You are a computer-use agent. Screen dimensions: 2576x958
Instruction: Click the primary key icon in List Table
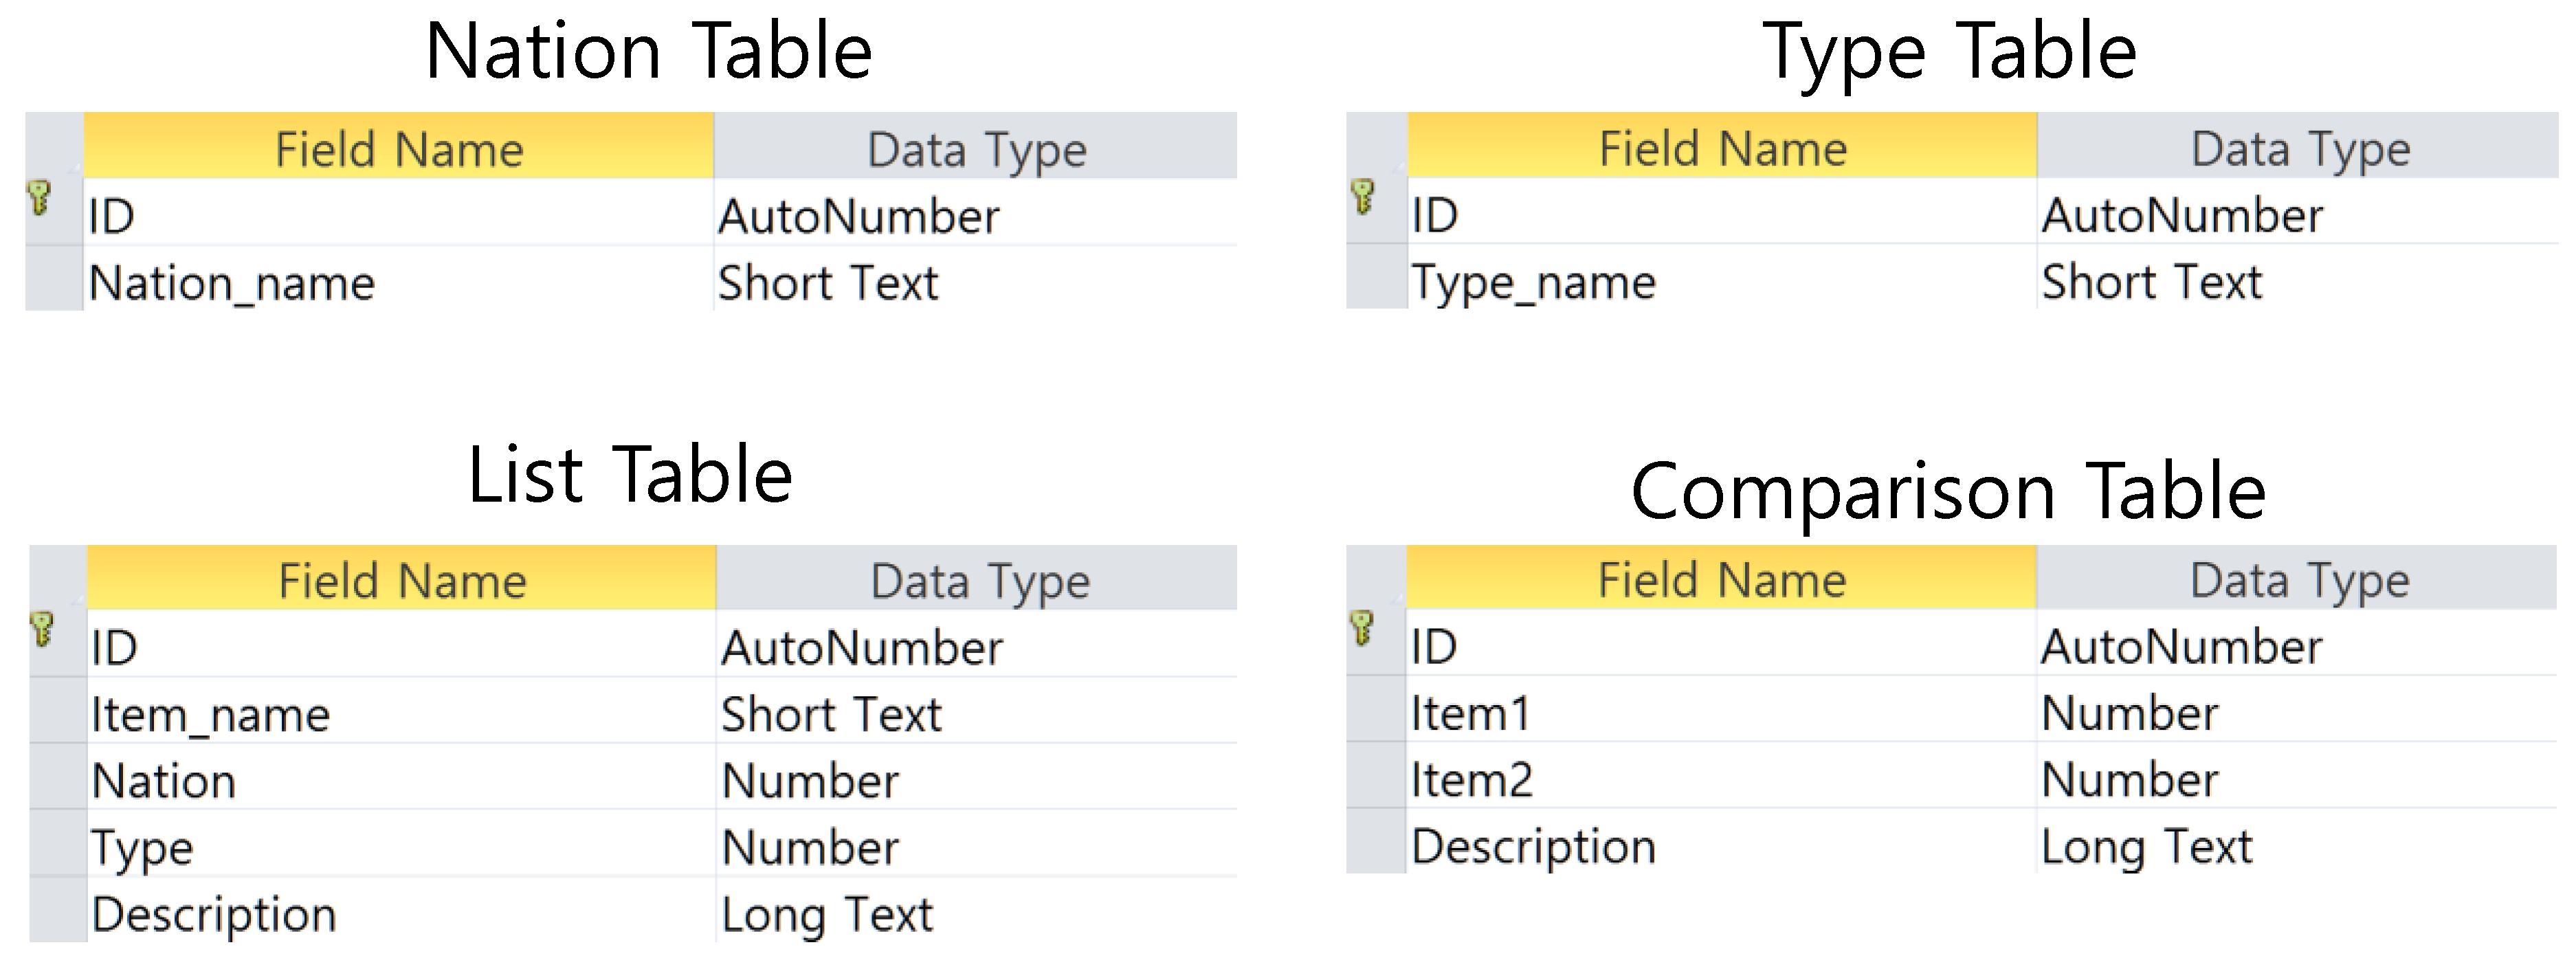click(41, 629)
